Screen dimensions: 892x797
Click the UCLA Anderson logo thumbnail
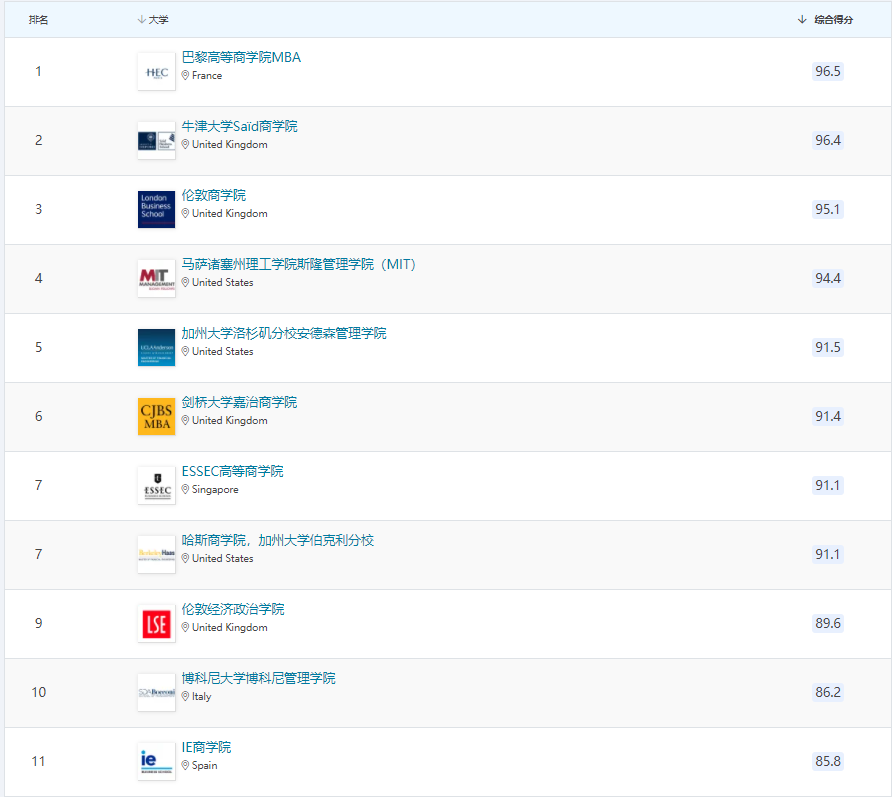click(156, 347)
